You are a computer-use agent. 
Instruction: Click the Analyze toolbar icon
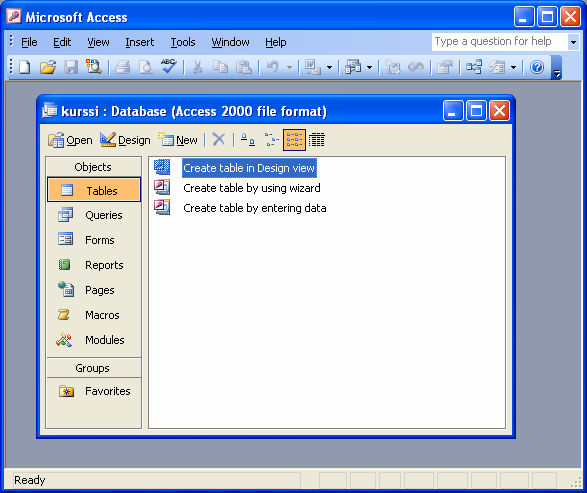pos(353,67)
